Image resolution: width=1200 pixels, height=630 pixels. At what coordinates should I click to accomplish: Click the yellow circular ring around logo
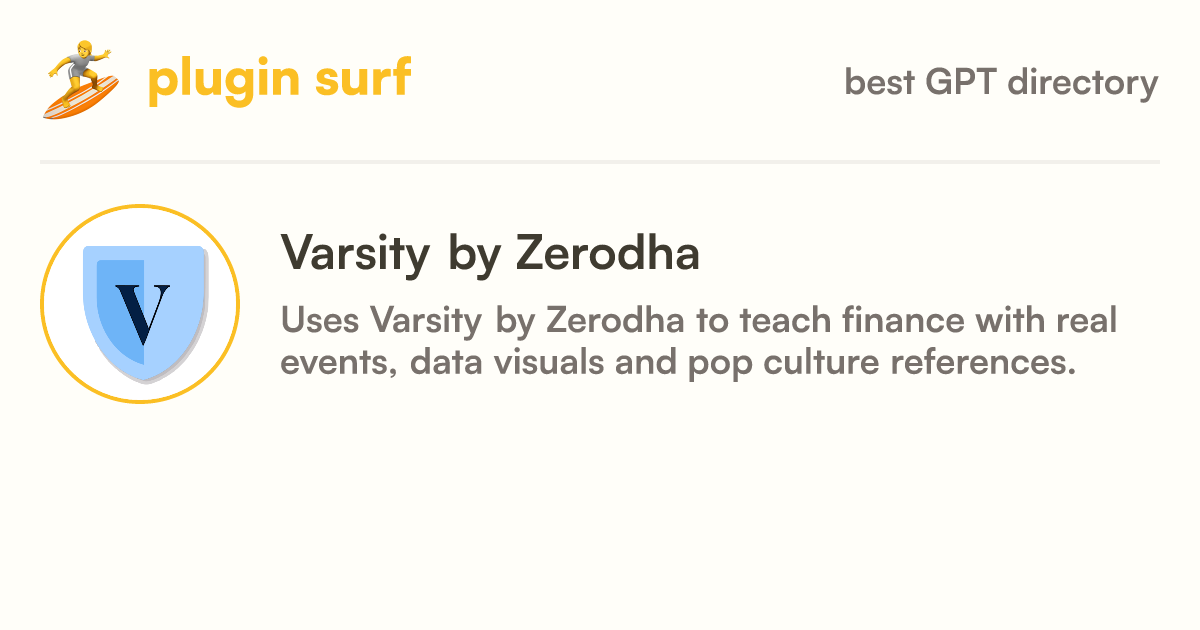tap(140, 304)
